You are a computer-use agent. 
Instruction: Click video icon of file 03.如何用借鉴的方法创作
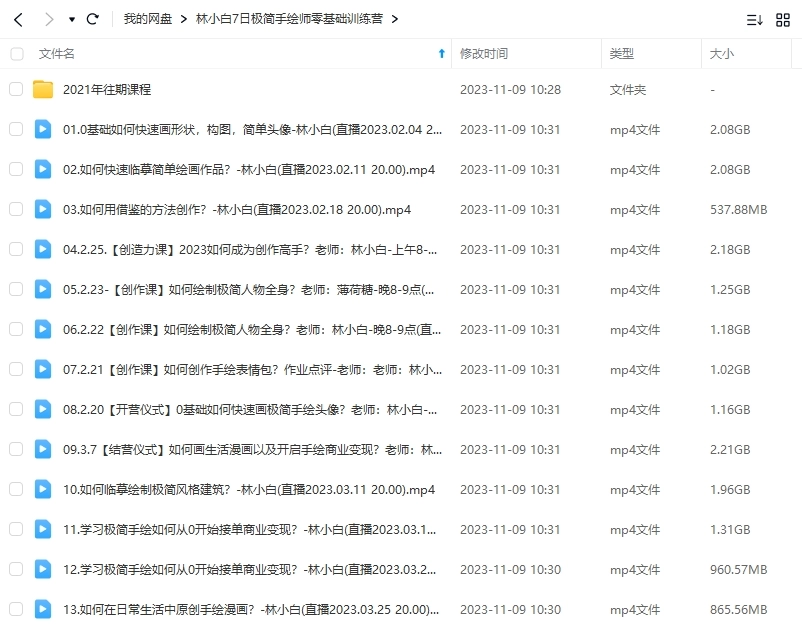[43, 209]
